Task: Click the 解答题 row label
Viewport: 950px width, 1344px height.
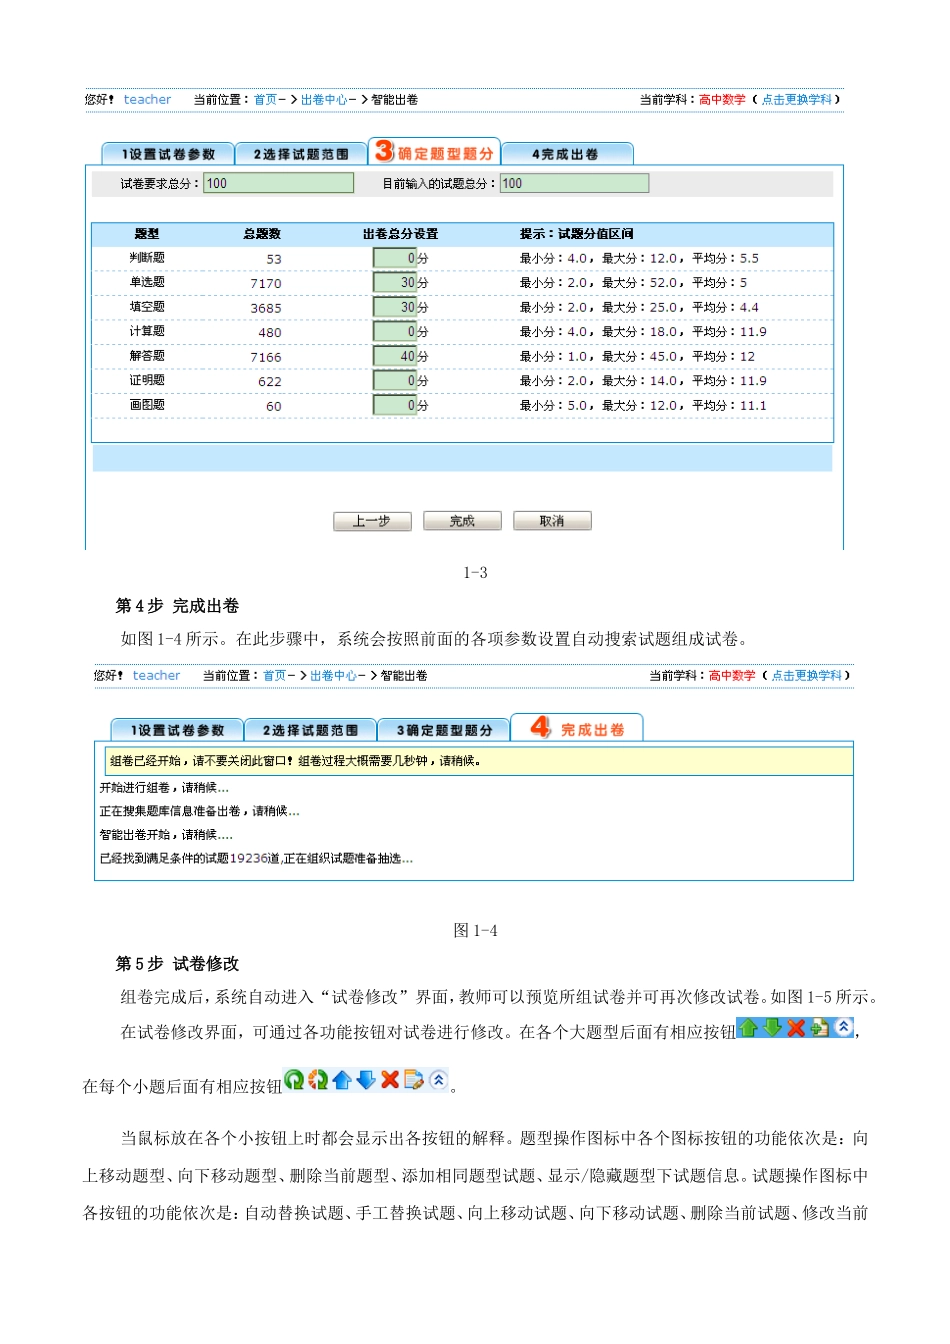Action: pos(147,356)
